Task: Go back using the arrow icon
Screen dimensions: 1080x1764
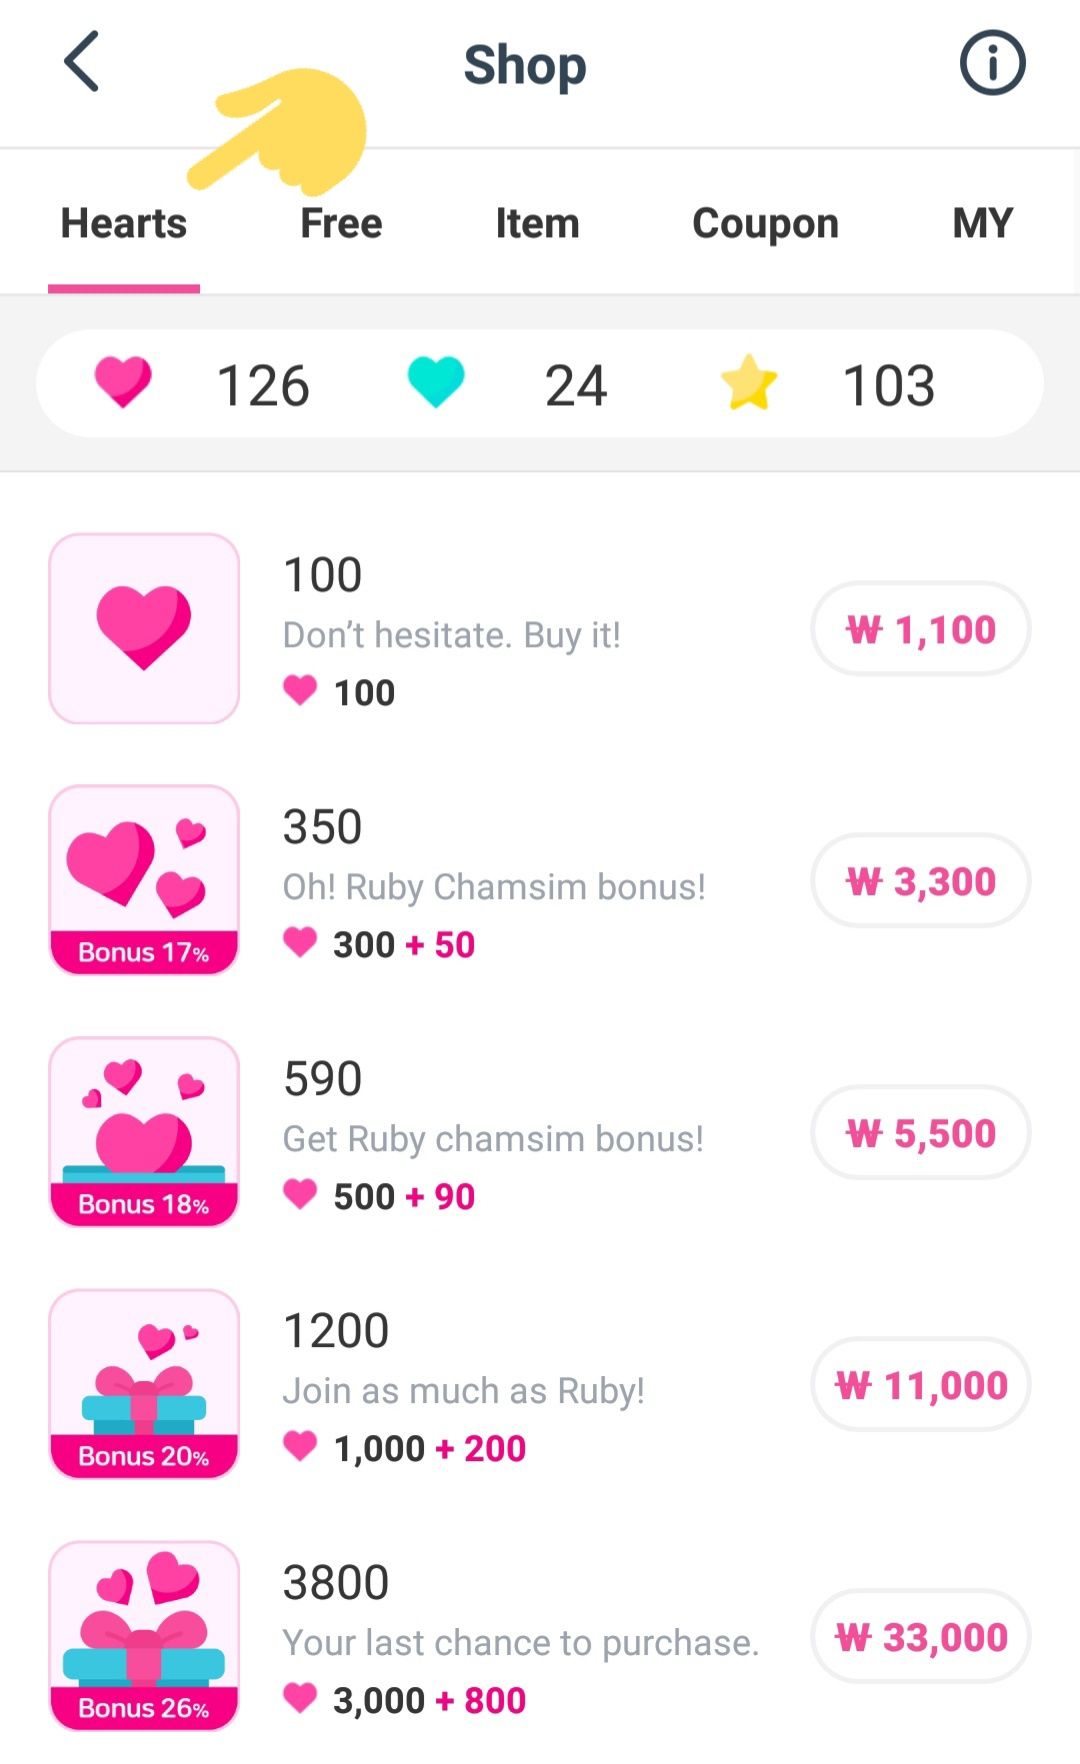Action: pyautogui.click(x=82, y=62)
